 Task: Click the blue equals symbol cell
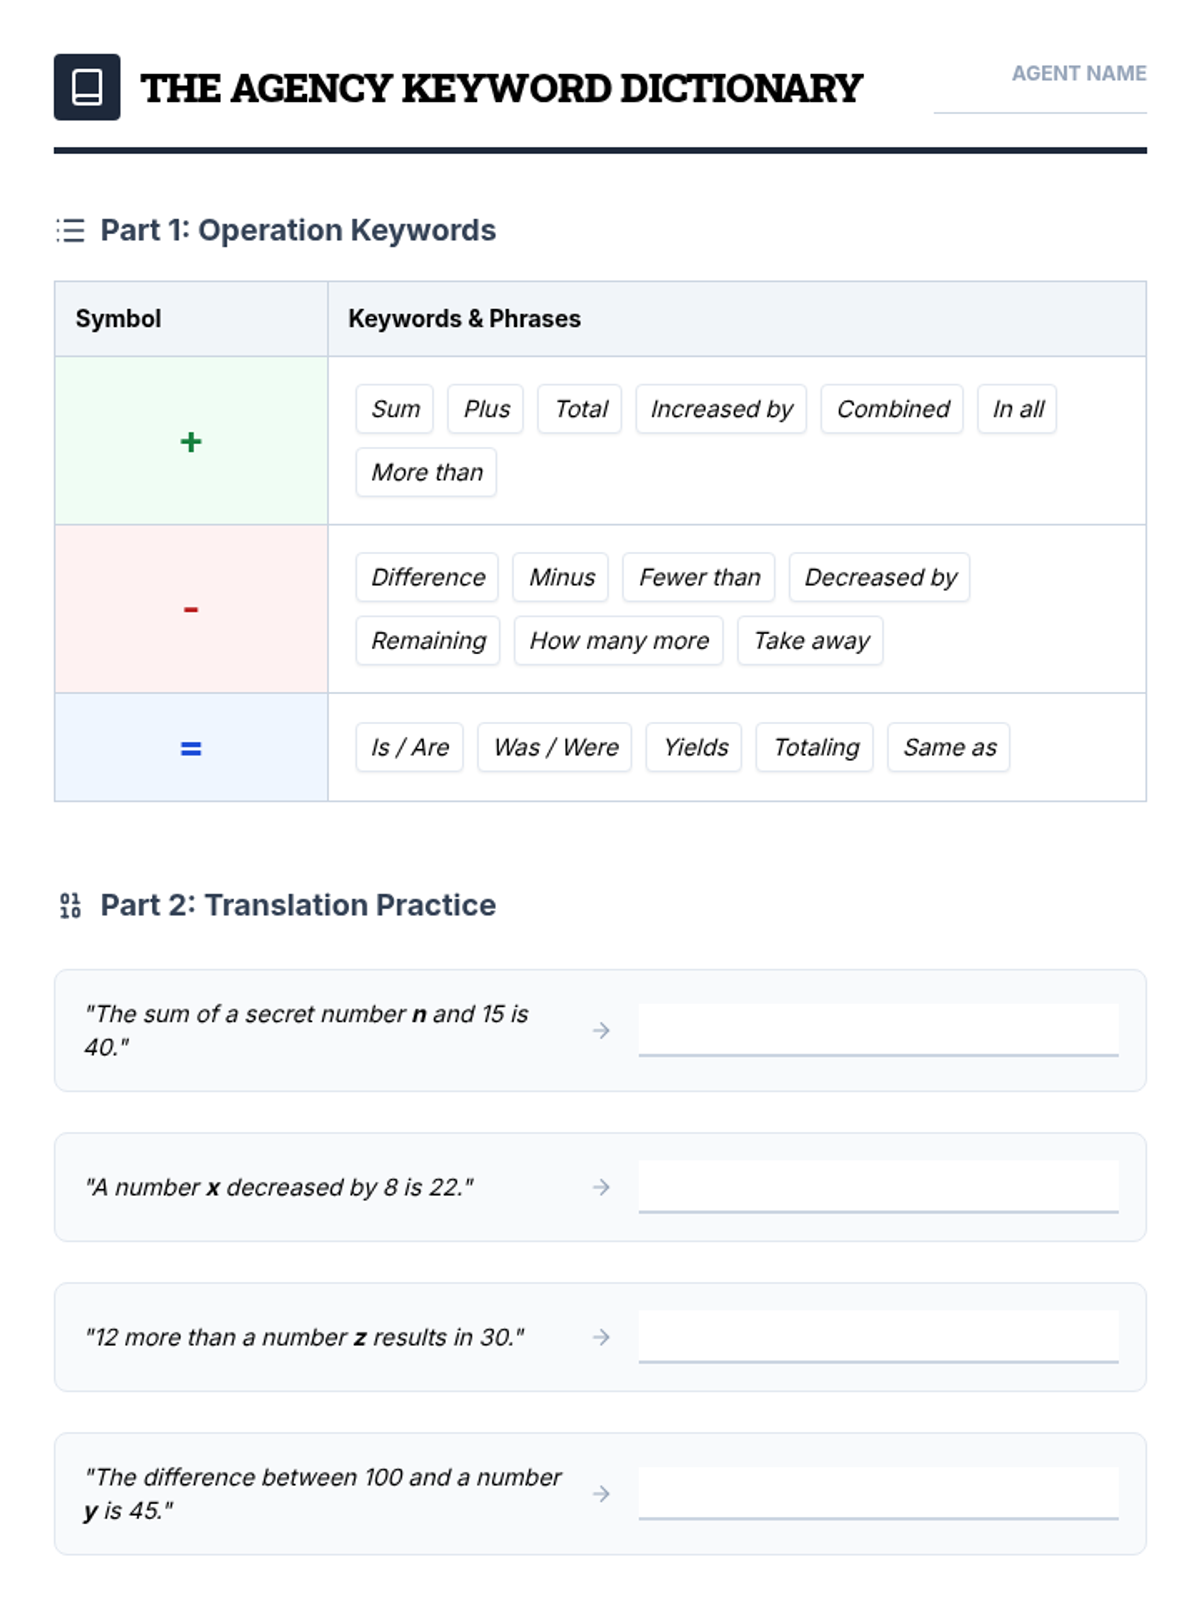[x=191, y=748]
